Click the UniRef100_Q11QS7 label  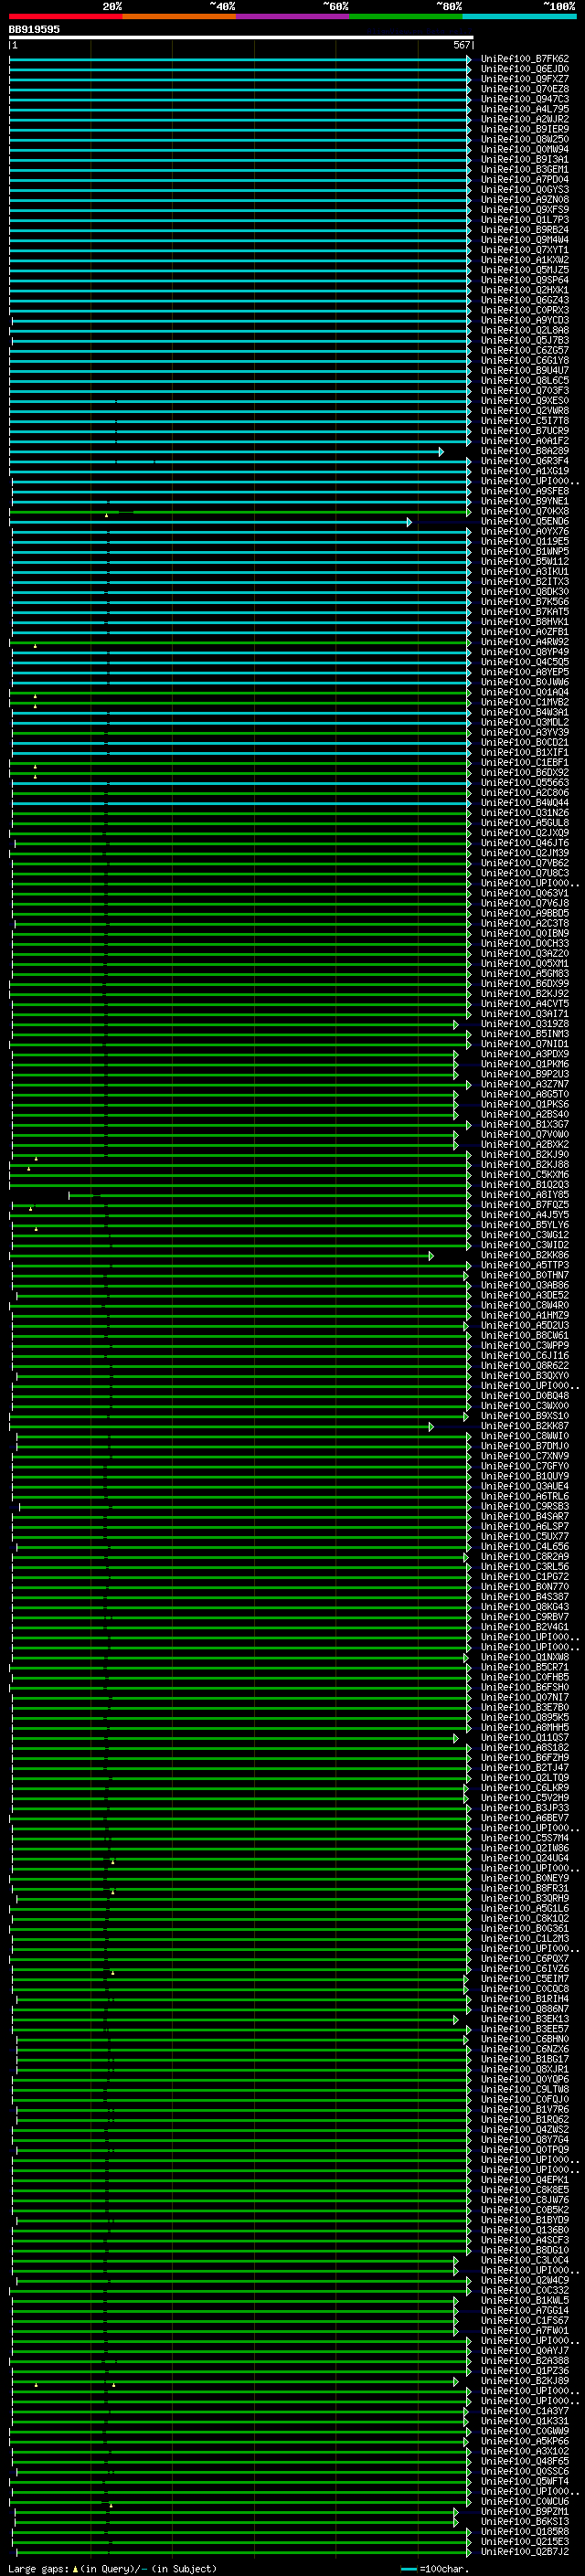pyautogui.click(x=524, y=1738)
